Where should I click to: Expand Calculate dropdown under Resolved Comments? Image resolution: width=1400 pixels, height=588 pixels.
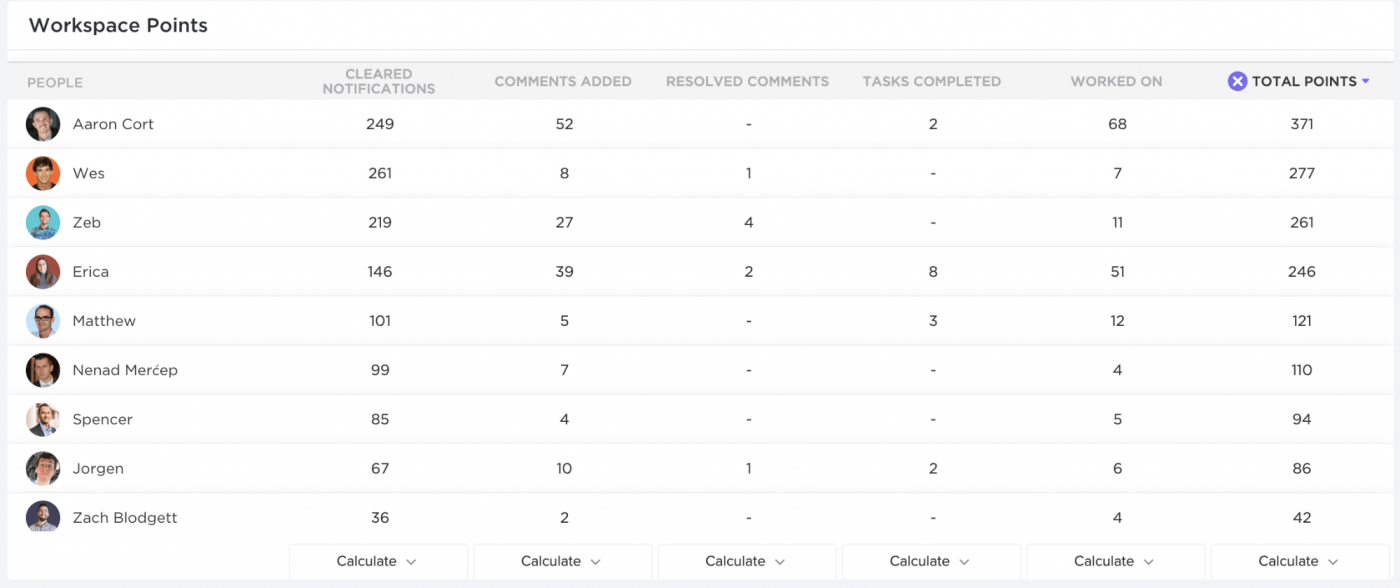point(746,561)
